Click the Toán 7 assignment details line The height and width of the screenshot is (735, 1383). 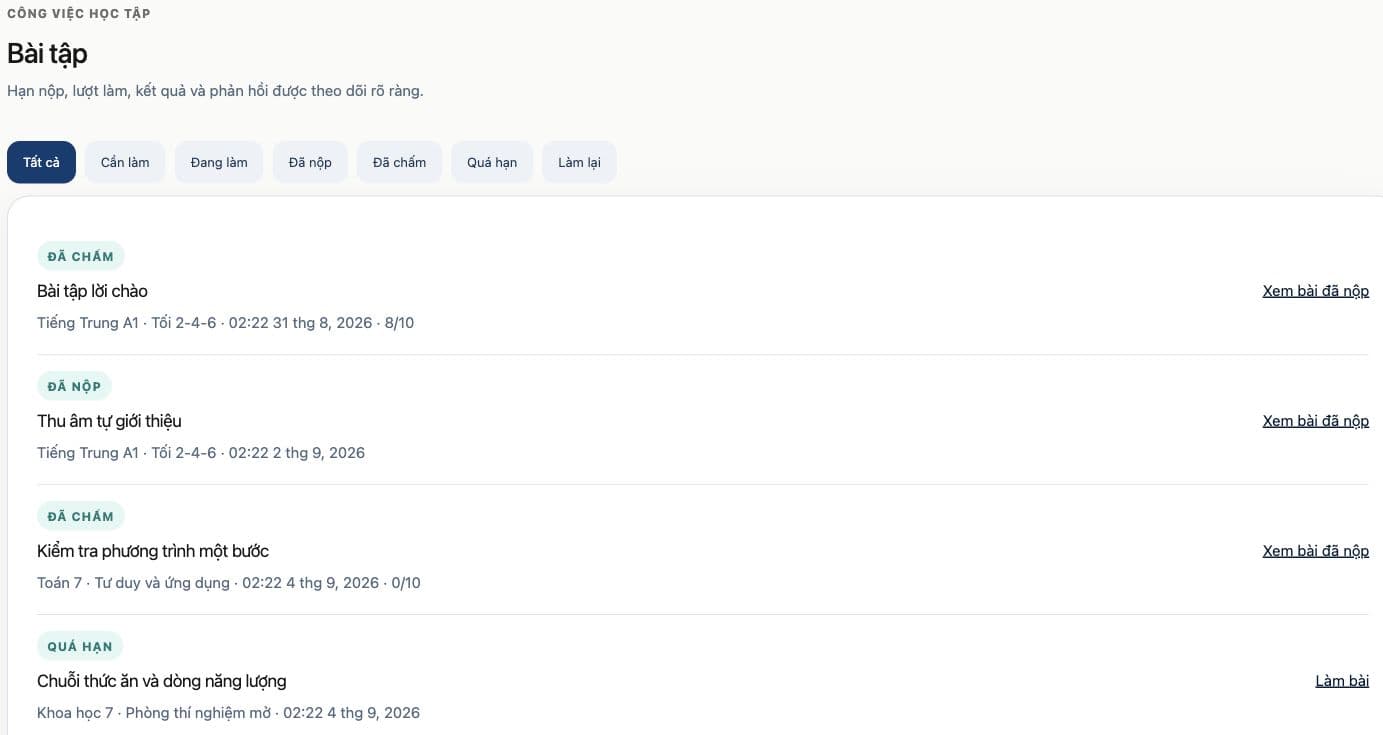click(x=229, y=582)
